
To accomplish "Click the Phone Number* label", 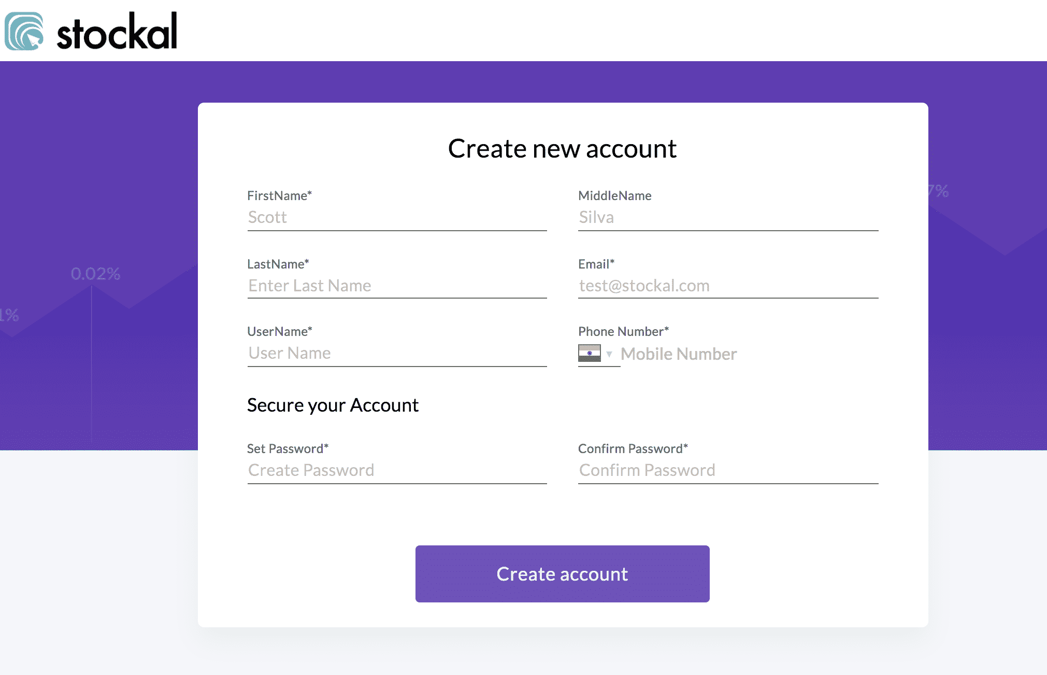I will pos(623,331).
